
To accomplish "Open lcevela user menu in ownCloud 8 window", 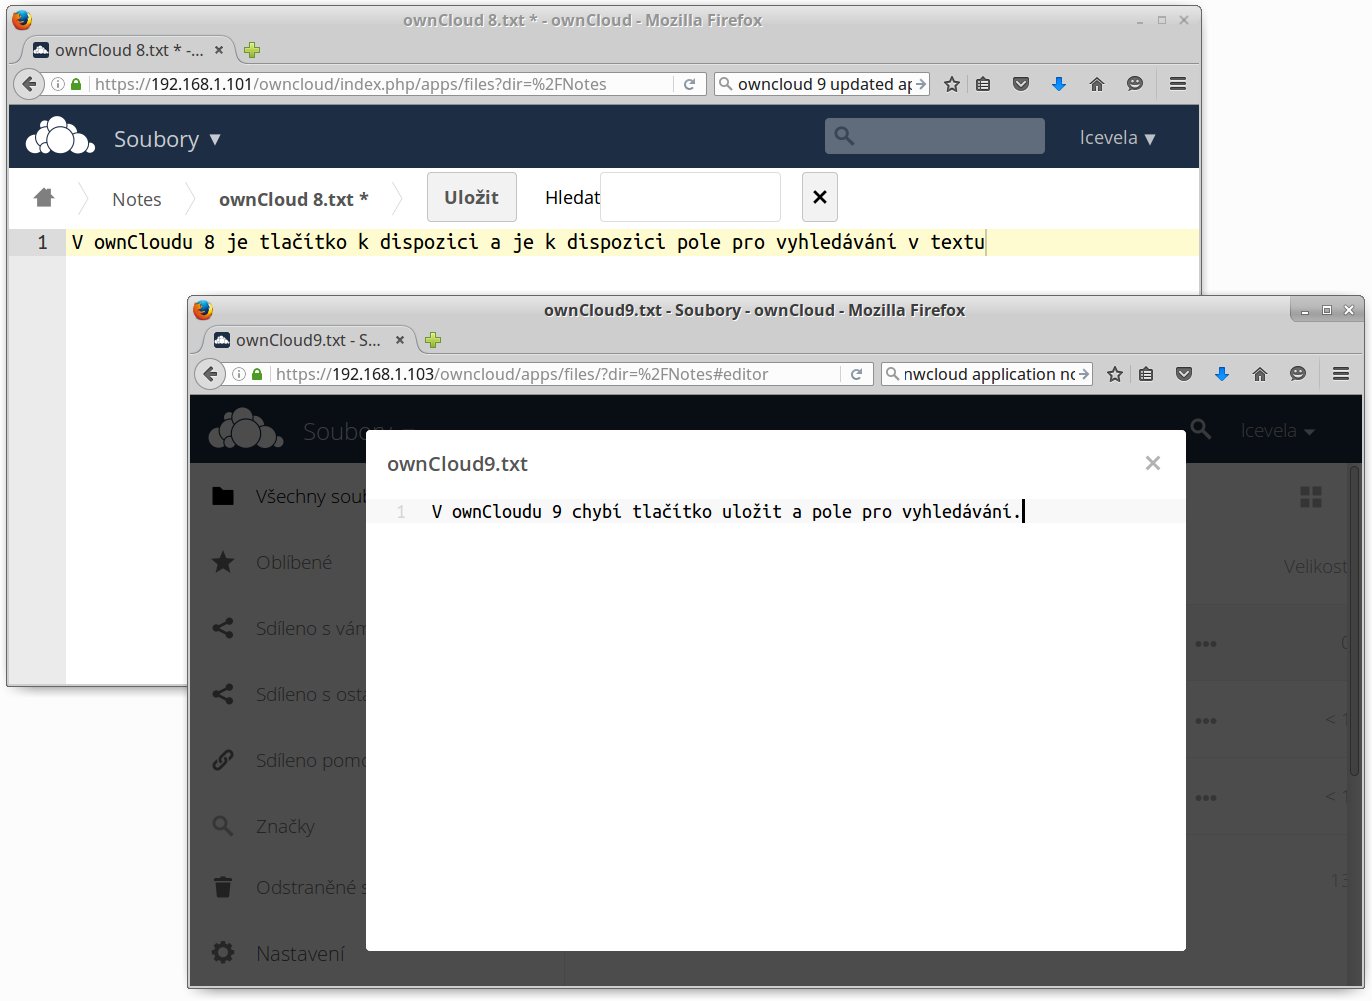I will point(1117,138).
